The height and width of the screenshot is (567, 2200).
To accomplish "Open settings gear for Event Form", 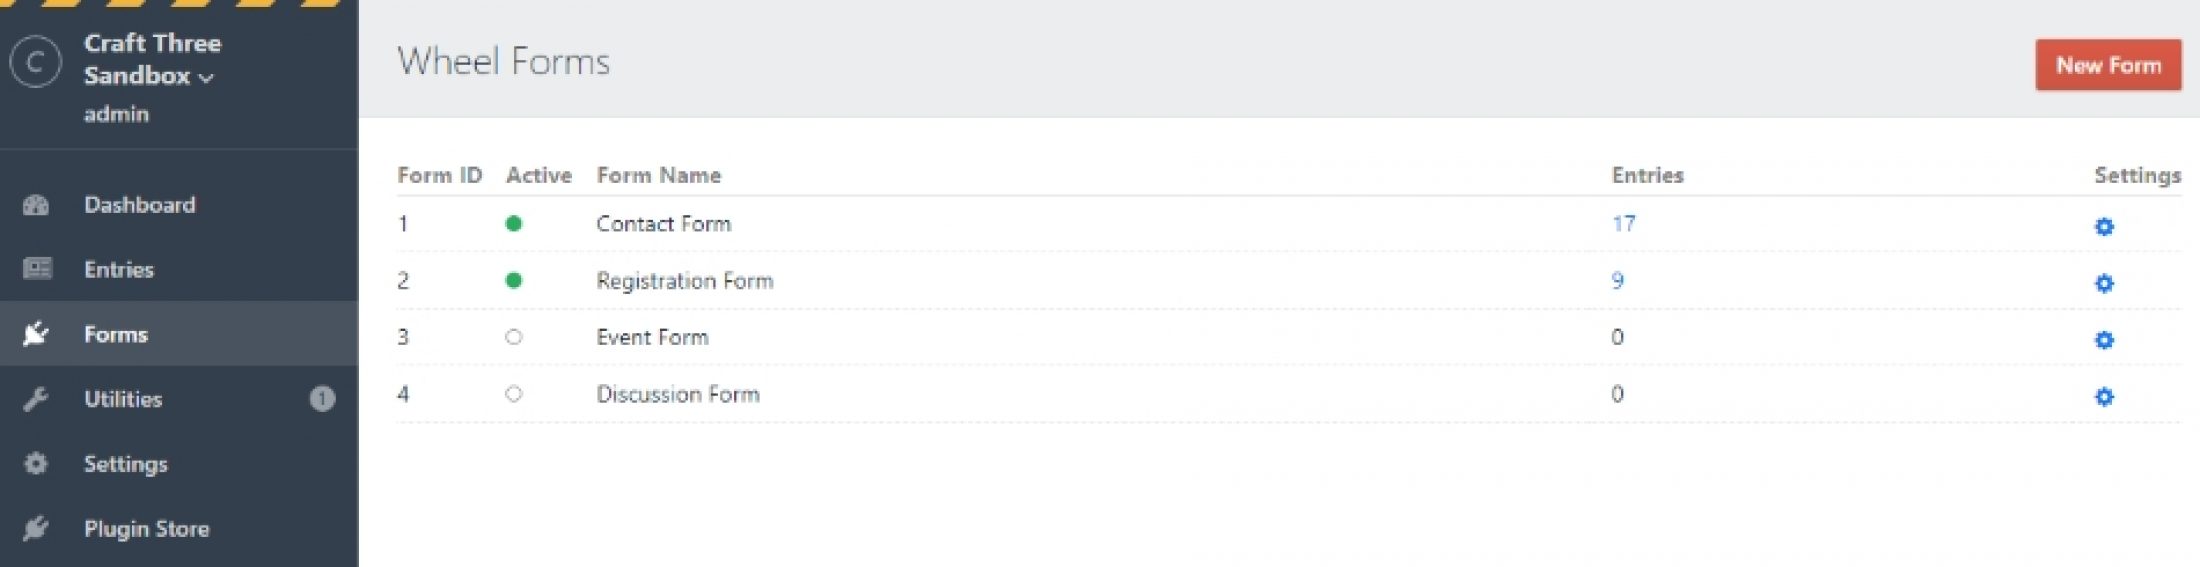I will pyautogui.click(x=2104, y=340).
